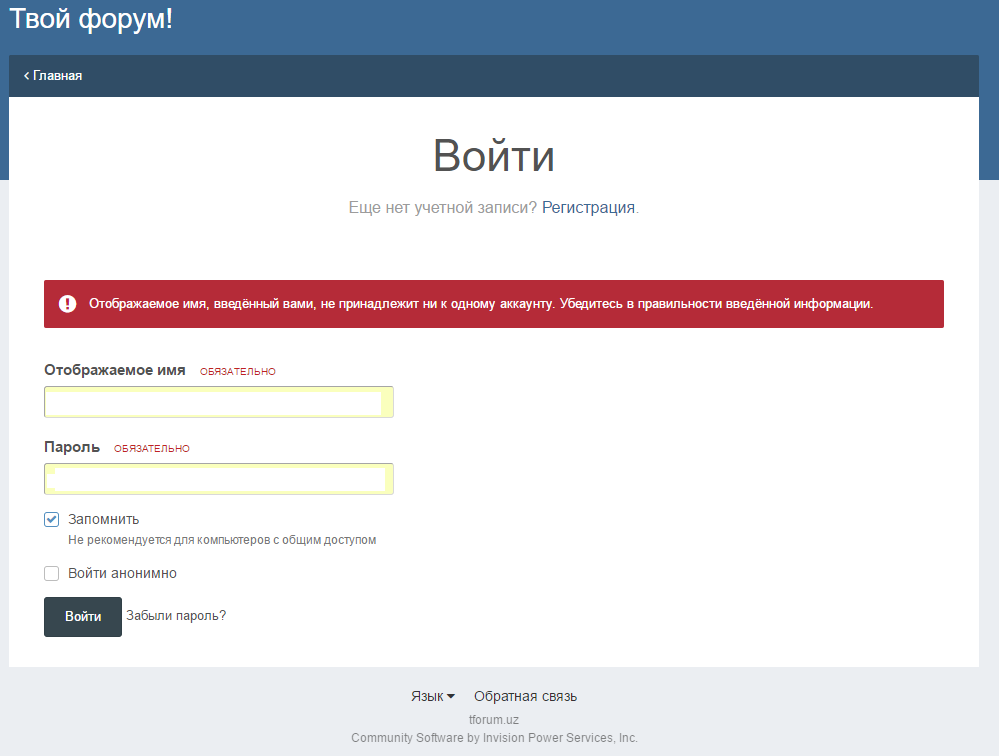Screen dimensions: 999x756
Task: Follow the tforum.uz footer link
Action: coord(494,720)
